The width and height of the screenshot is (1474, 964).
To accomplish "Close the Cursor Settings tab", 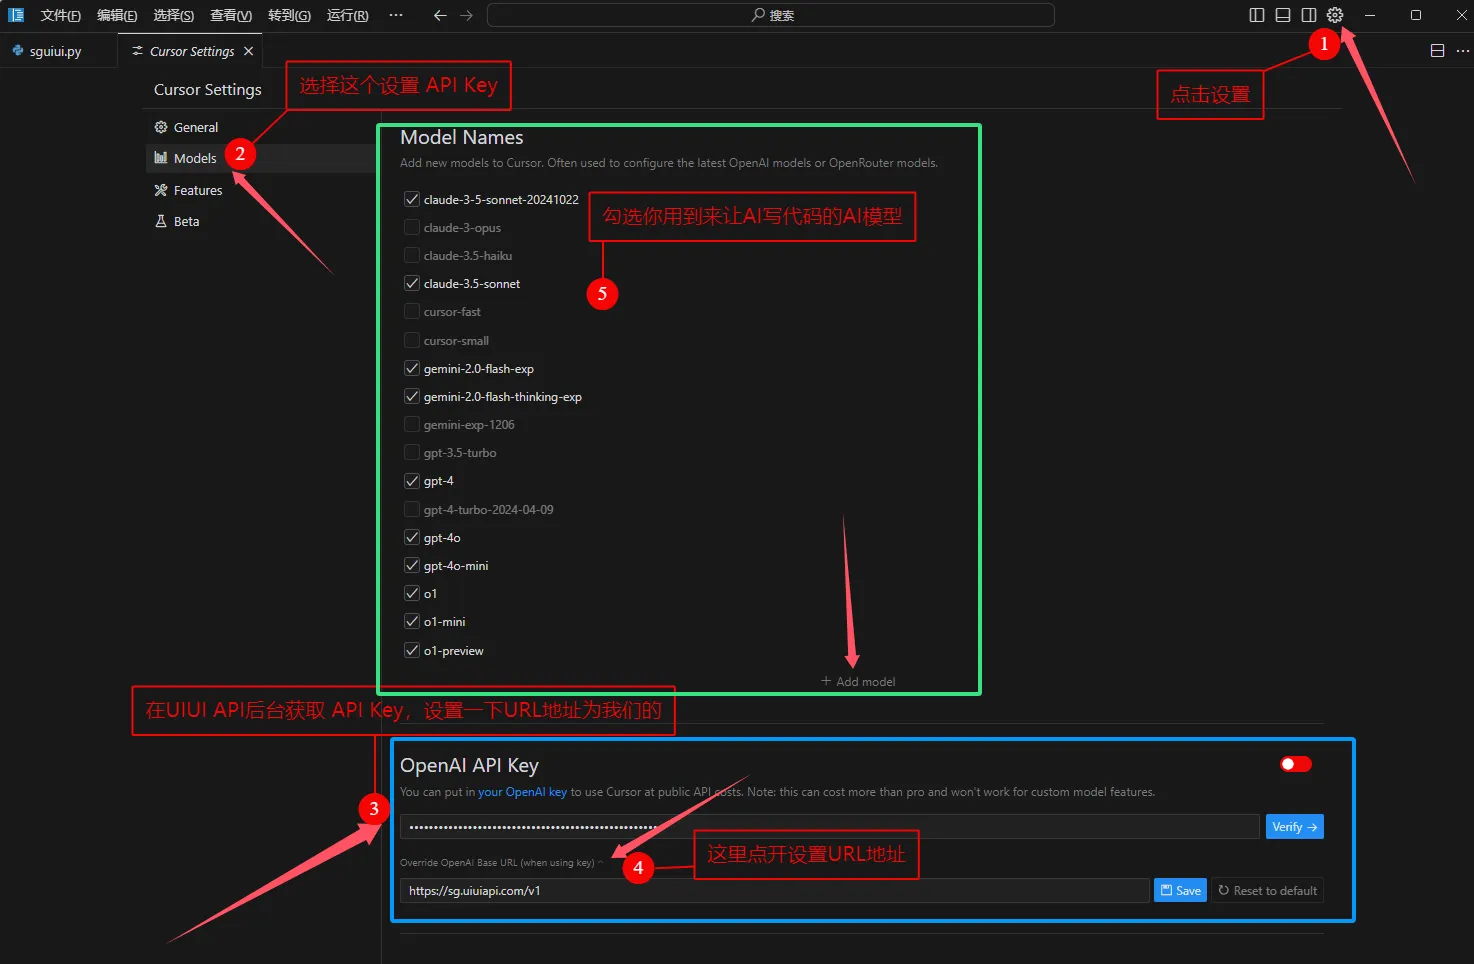I will click(x=249, y=51).
